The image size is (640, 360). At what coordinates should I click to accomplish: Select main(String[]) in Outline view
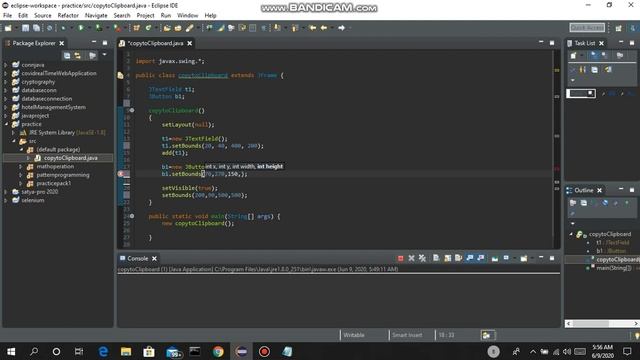[x=613, y=268]
